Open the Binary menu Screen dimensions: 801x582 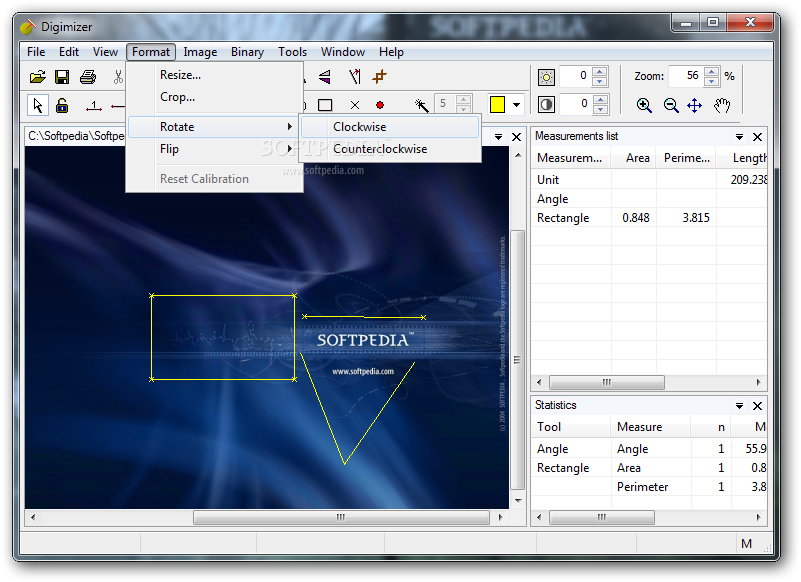coord(247,52)
